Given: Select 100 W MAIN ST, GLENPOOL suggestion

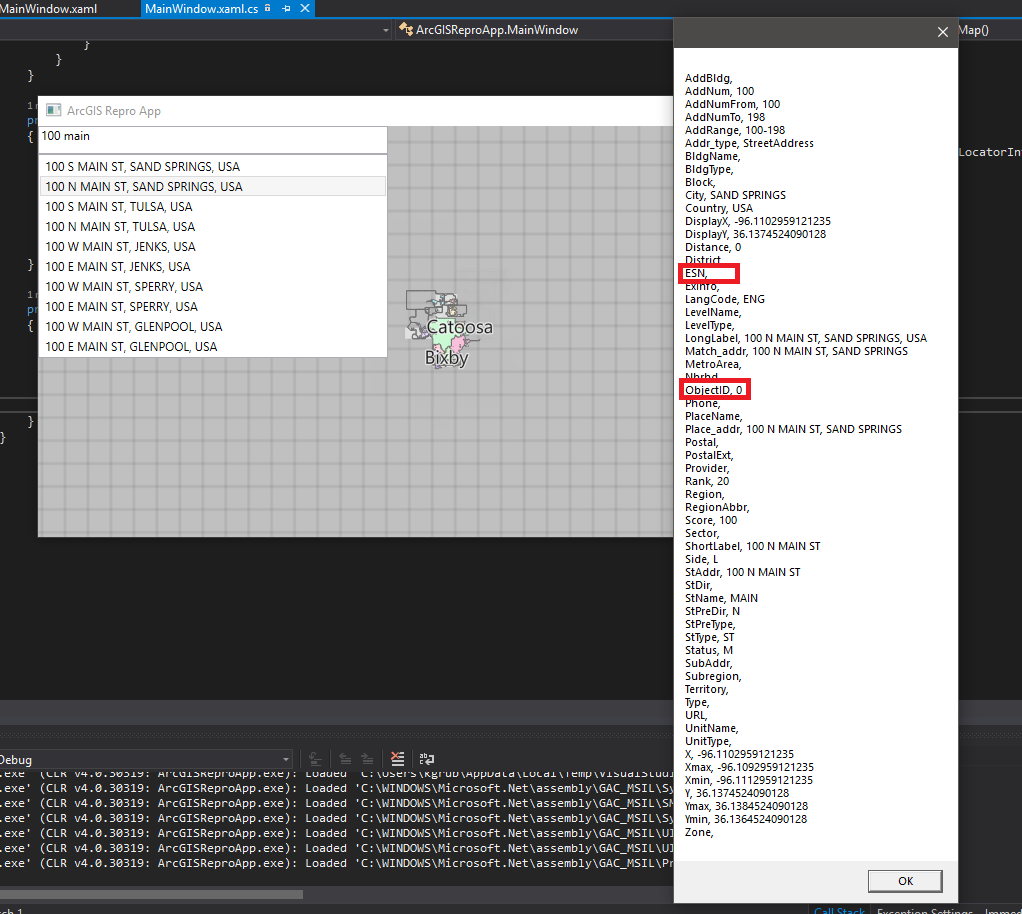Looking at the screenshot, I should (x=213, y=327).
